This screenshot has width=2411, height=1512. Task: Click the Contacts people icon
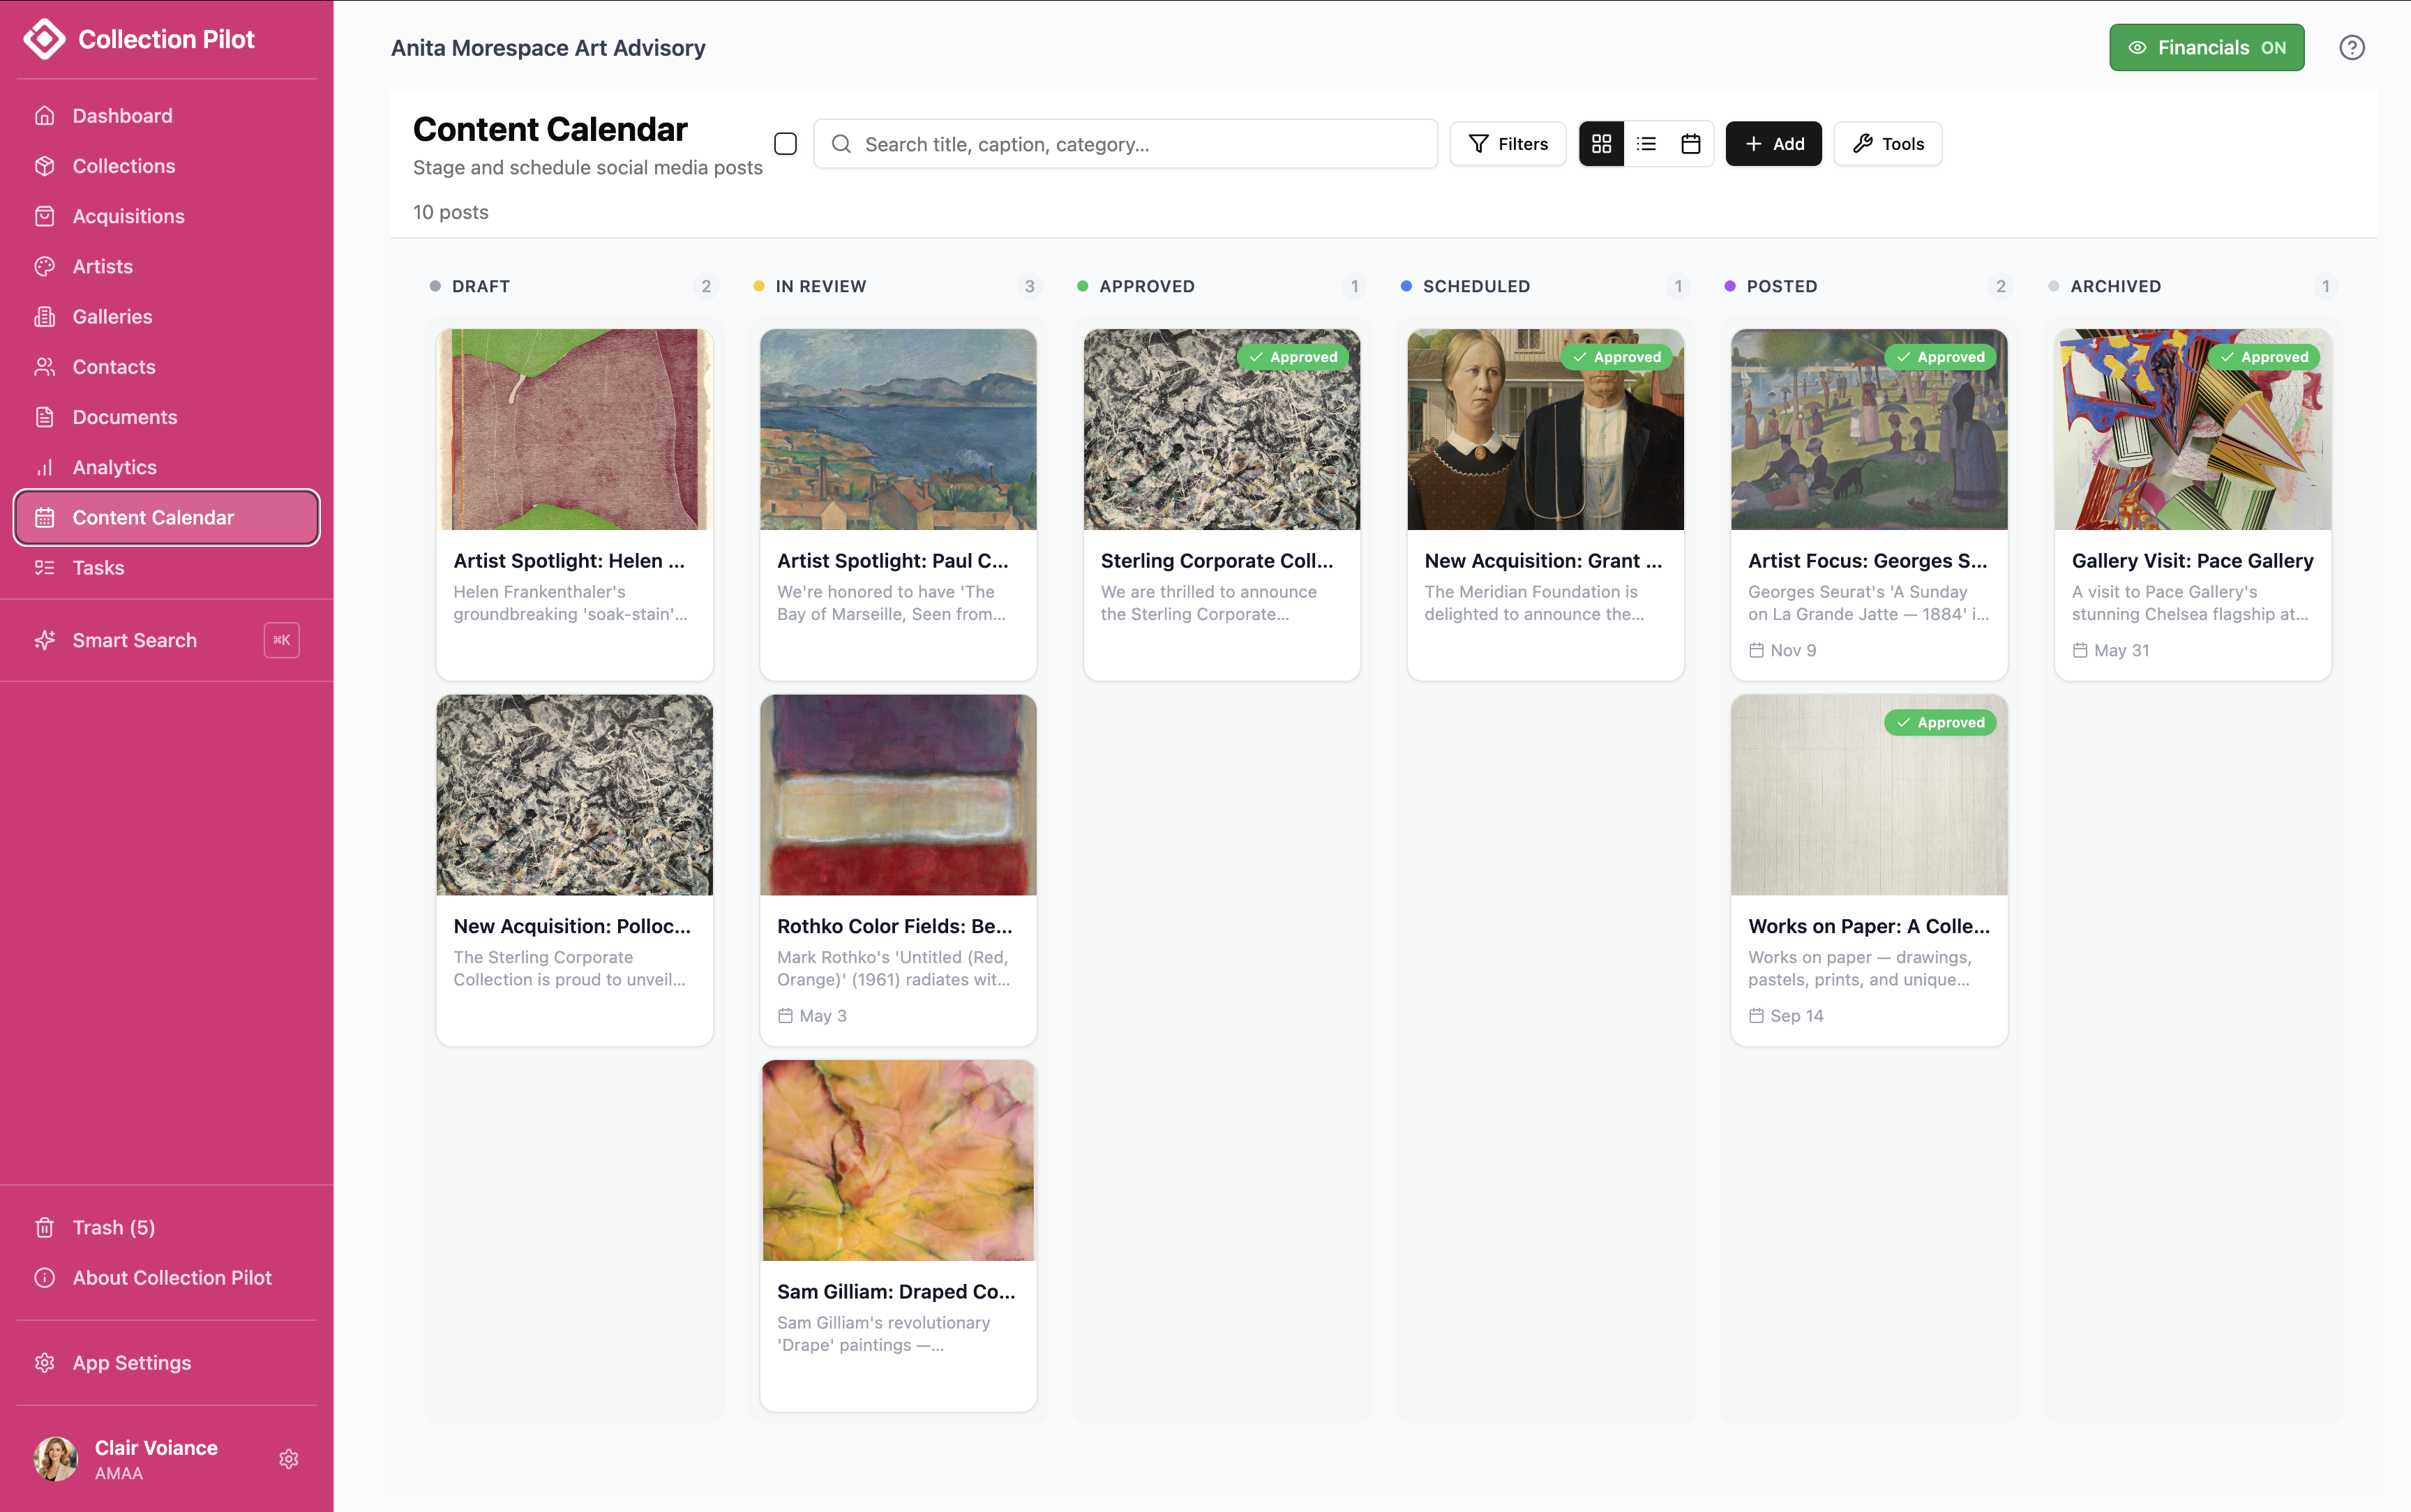click(x=45, y=367)
